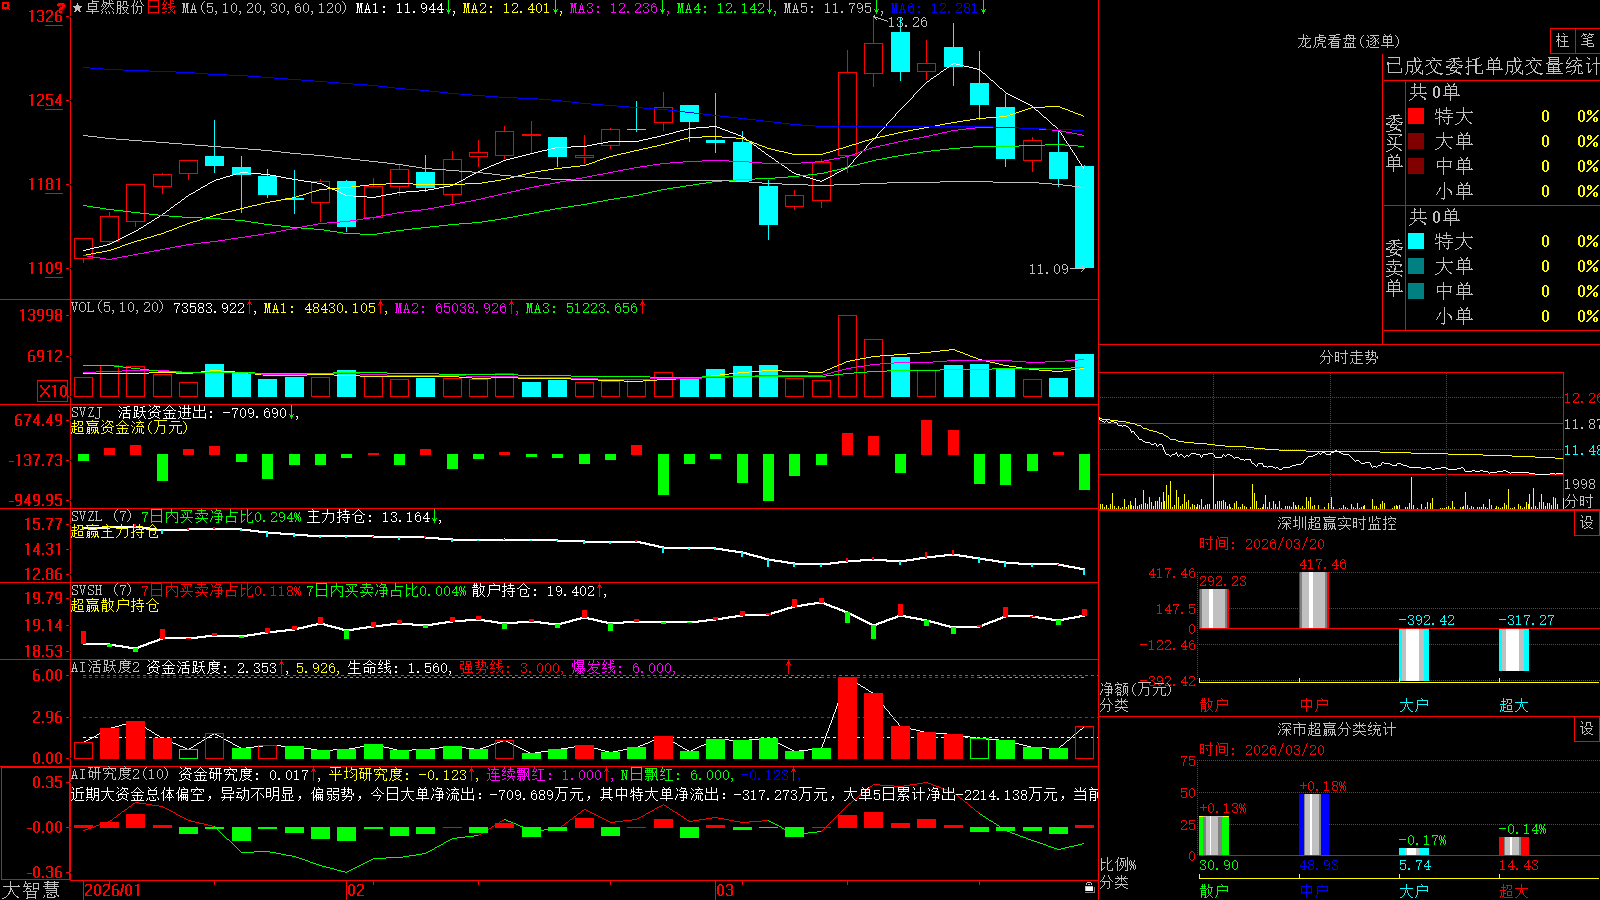The image size is (1600, 900).
Task: Click the 02 month marker on timeline
Action: point(356,890)
